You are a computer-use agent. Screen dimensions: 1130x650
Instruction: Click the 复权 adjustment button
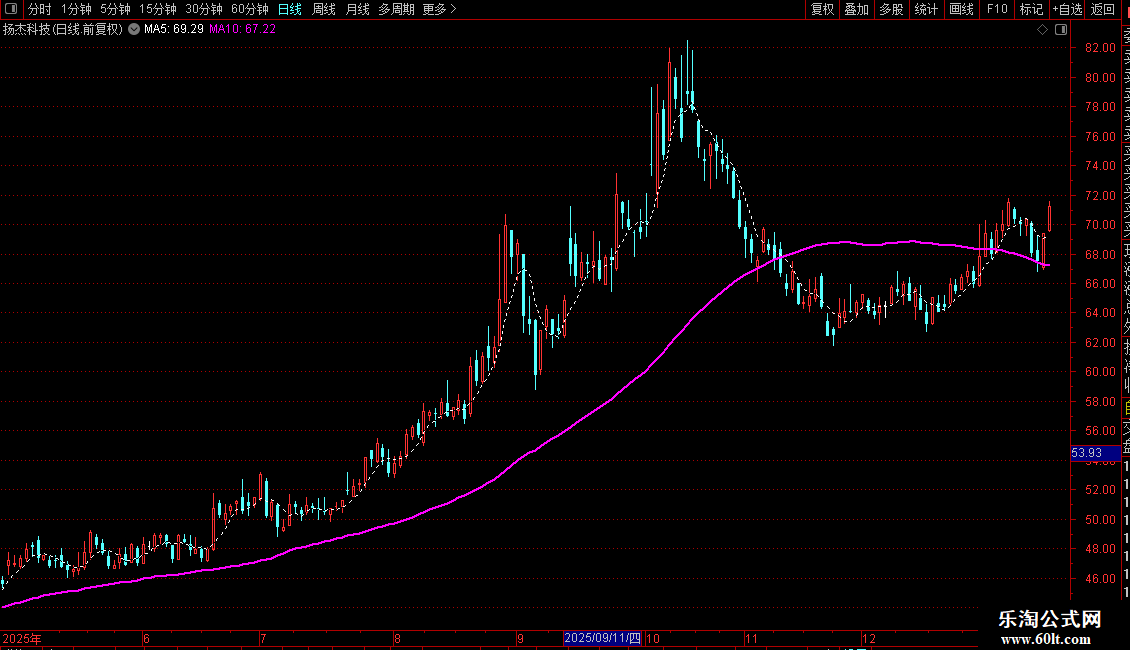tap(822, 9)
